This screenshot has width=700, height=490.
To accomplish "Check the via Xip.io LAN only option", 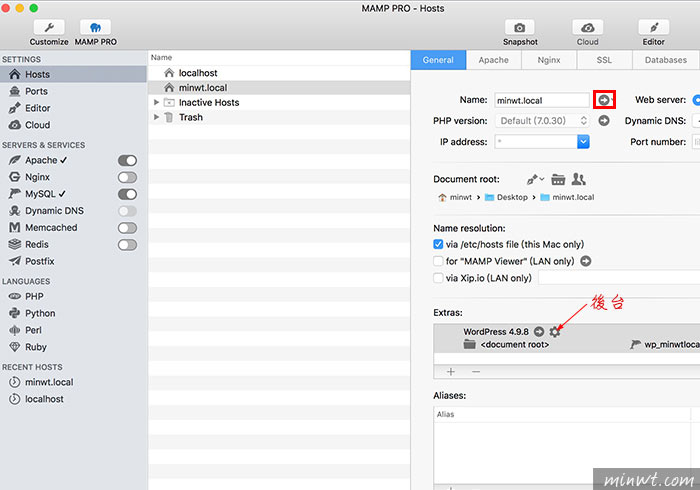I will (x=438, y=278).
